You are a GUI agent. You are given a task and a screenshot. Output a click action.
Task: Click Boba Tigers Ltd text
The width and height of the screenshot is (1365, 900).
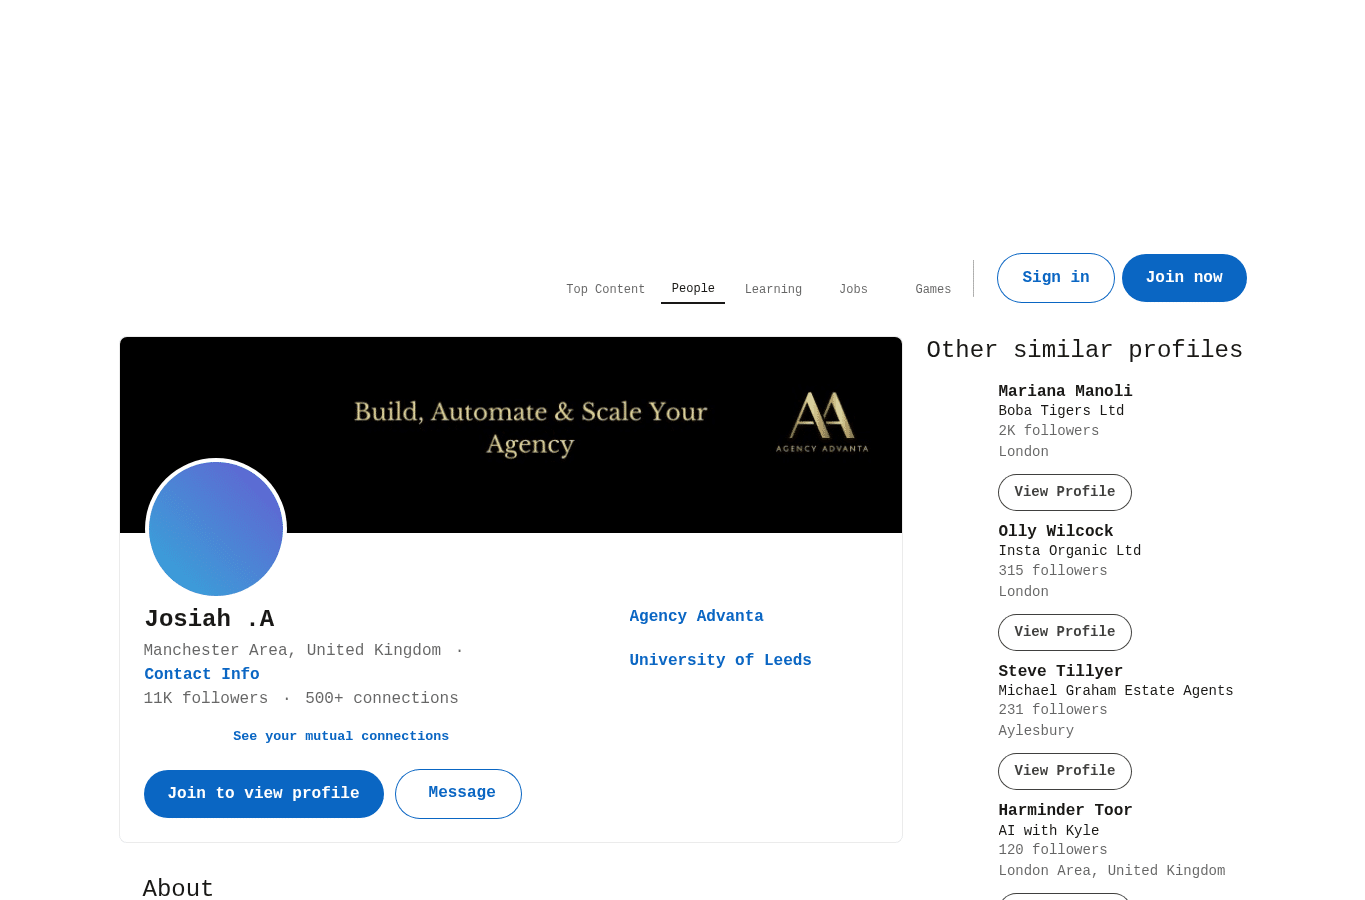[1061, 411]
